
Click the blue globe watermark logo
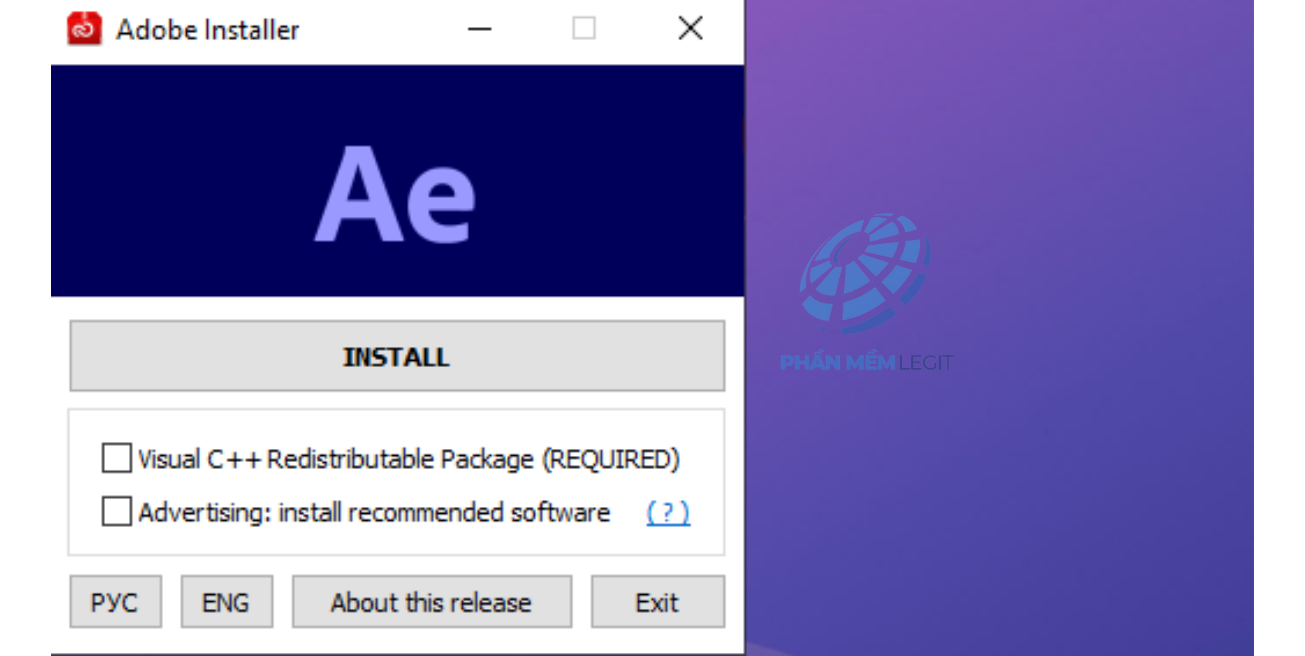[x=865, y=272]
